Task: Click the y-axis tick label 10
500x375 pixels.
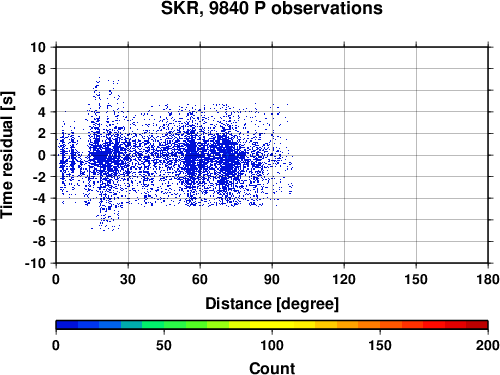Action: [x=38, y=47]
